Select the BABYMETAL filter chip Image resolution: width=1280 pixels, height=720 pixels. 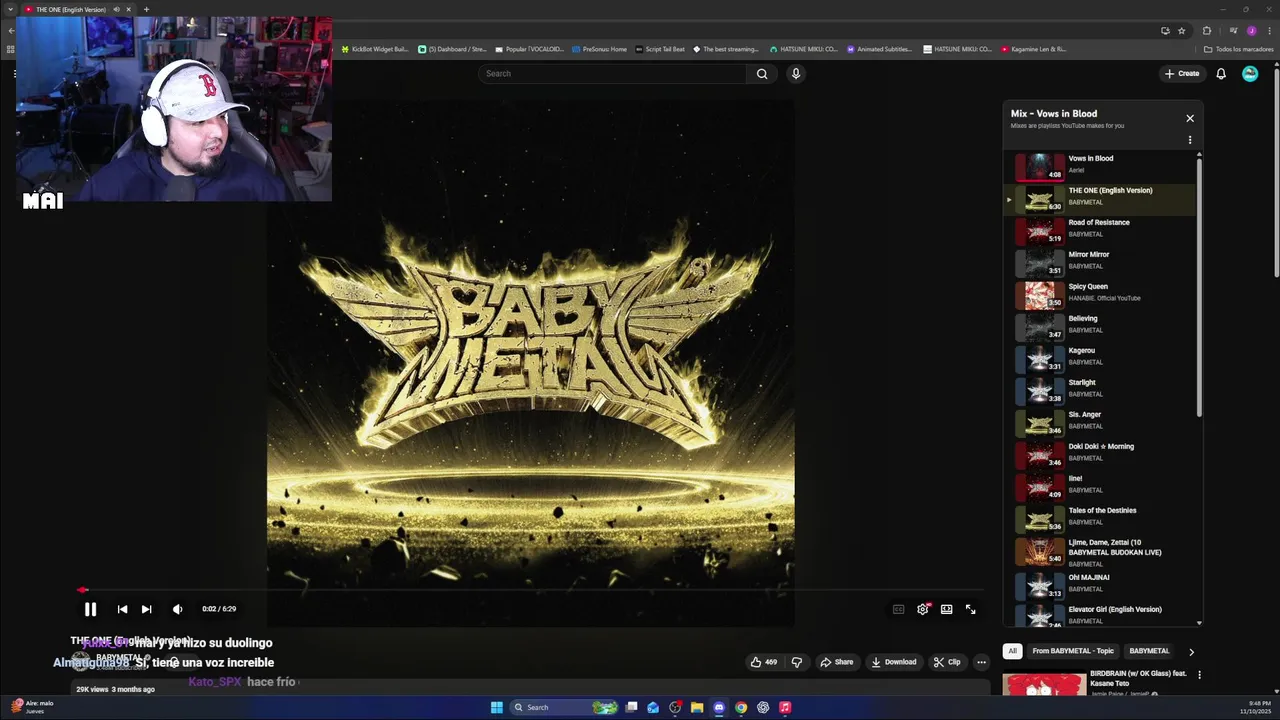[x=1149, y=651]
